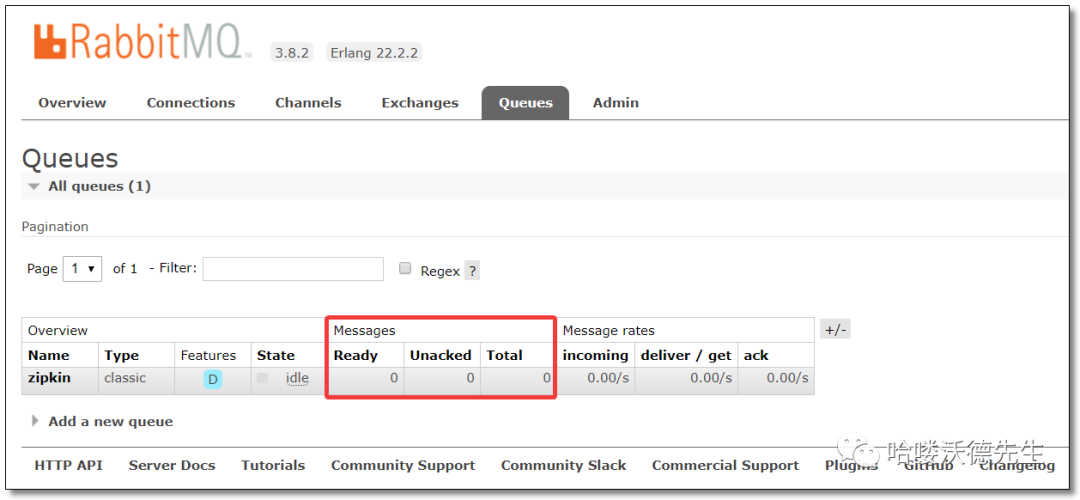Click the D durable feature badge

(213, 379)
